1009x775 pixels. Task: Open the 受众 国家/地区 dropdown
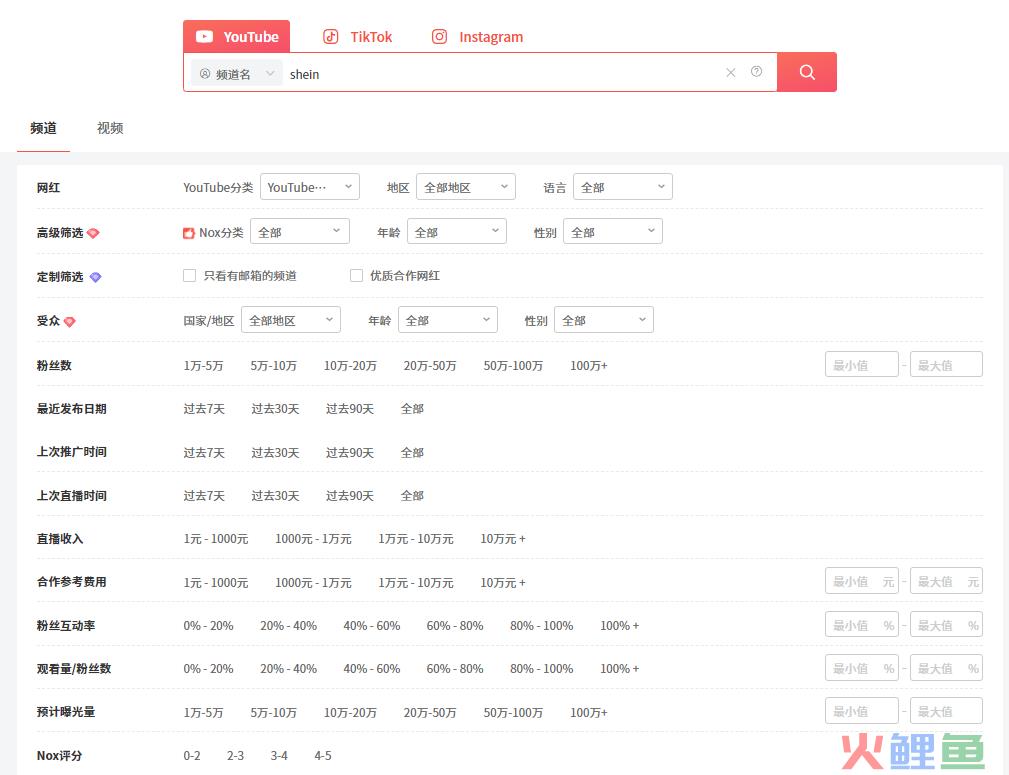[x=291, y=320]
